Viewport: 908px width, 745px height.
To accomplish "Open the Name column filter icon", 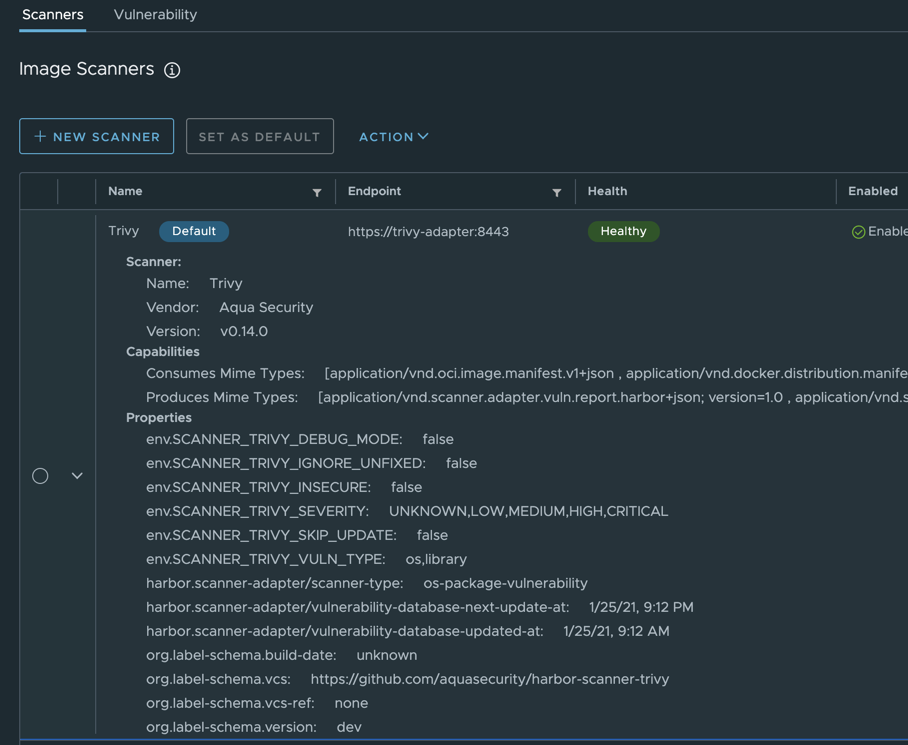I will coord(317,191).
